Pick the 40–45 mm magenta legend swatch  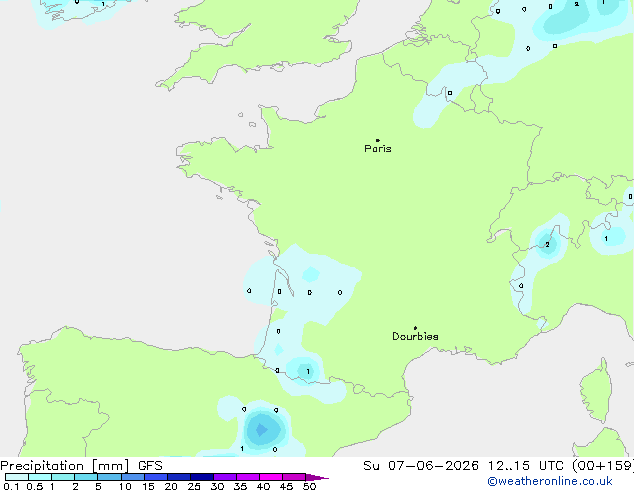coord(271,477)
